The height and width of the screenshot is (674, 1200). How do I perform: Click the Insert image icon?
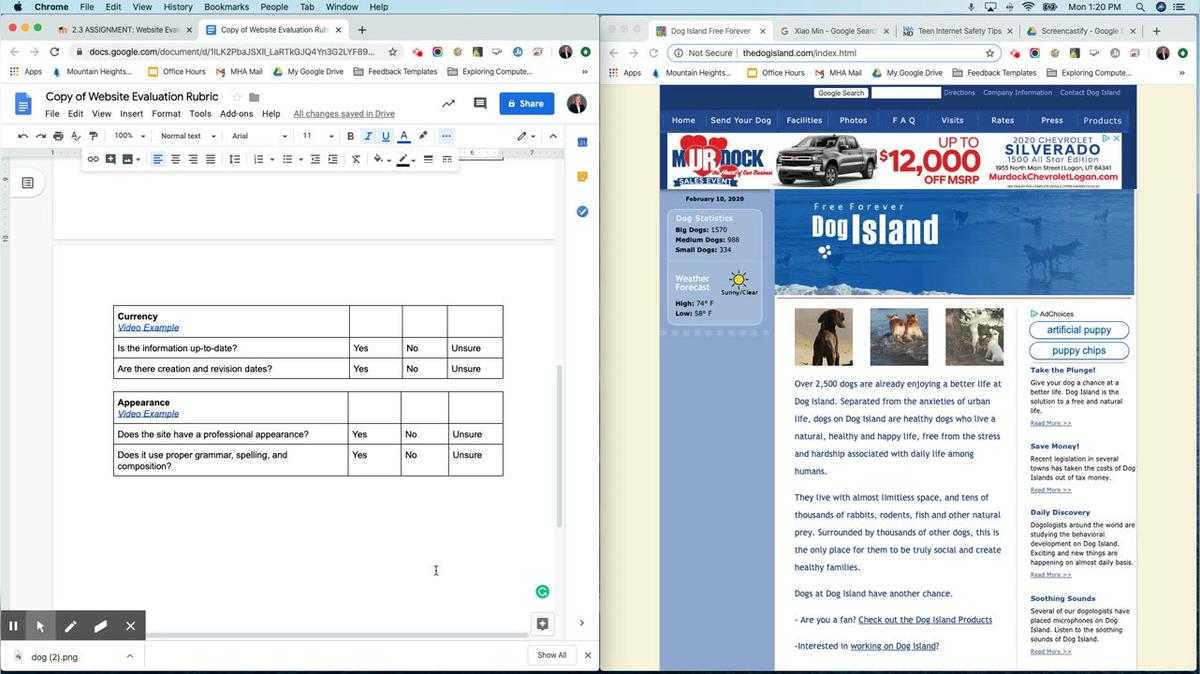(127, 159)
